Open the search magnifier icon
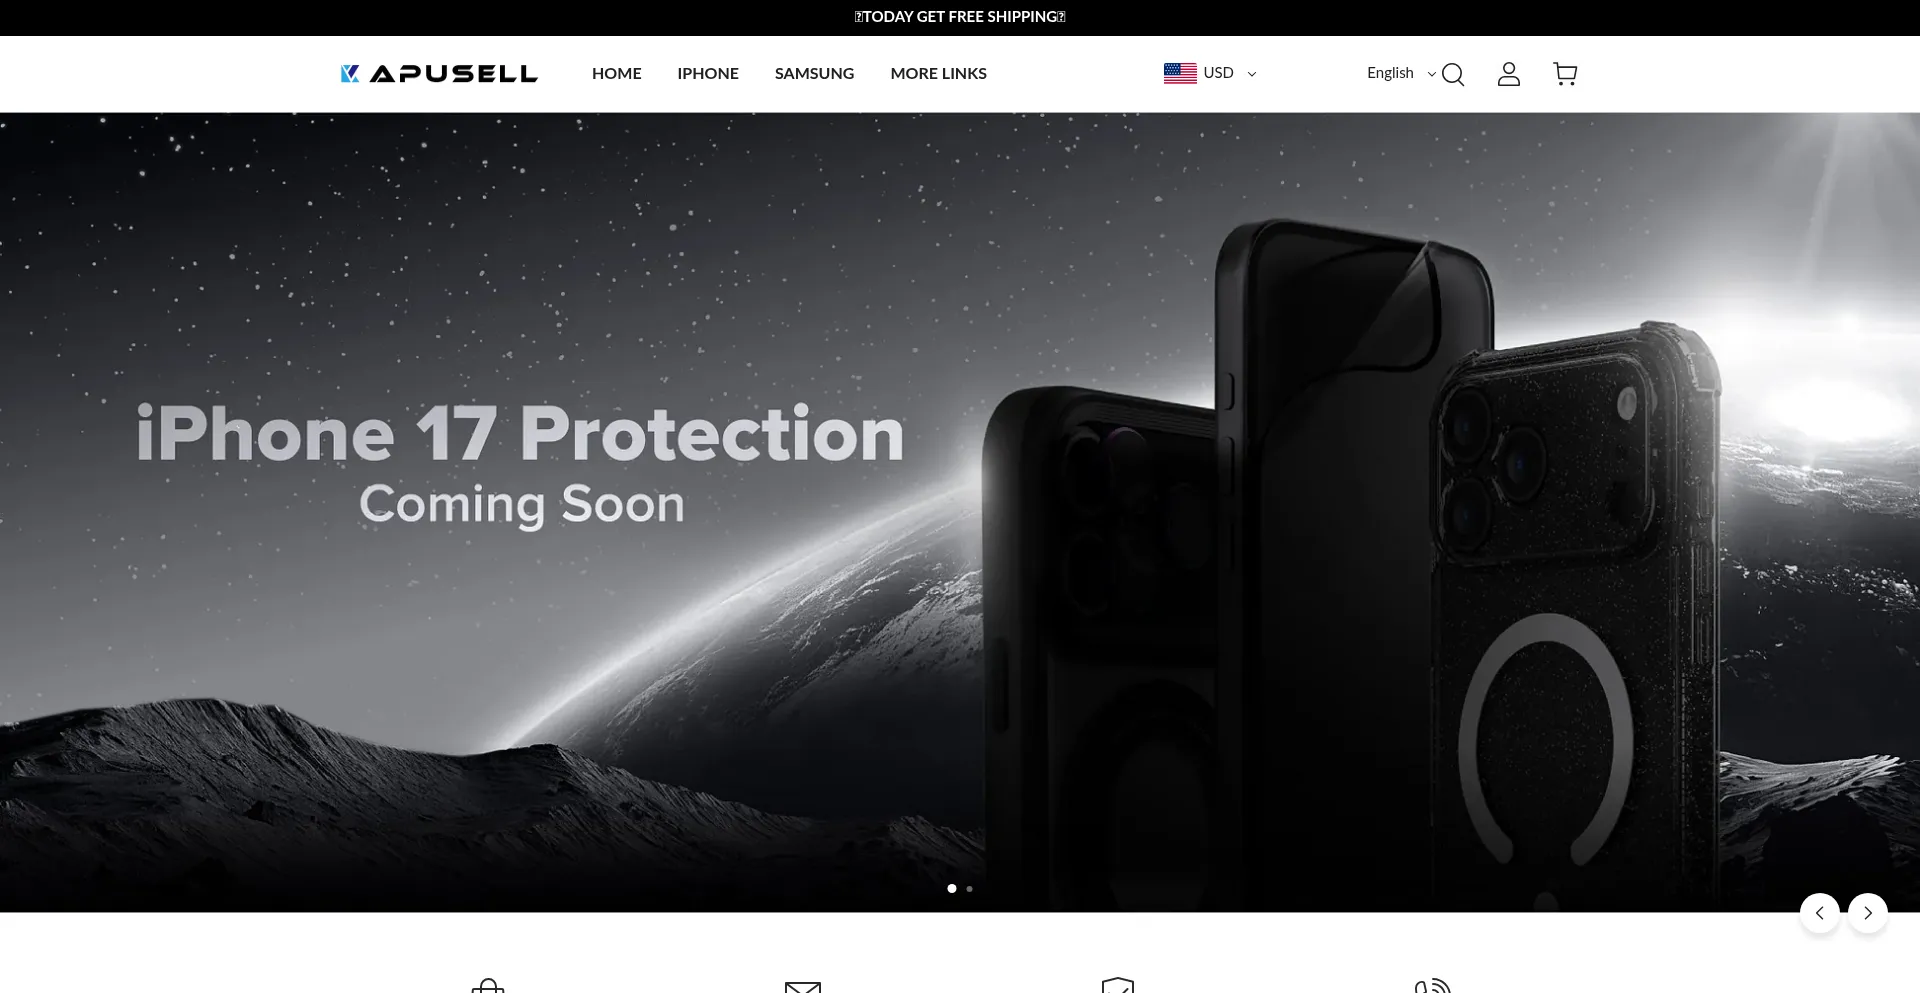Image resolution: width=1920 pixels, height=993 pixels. (1453, 74)
